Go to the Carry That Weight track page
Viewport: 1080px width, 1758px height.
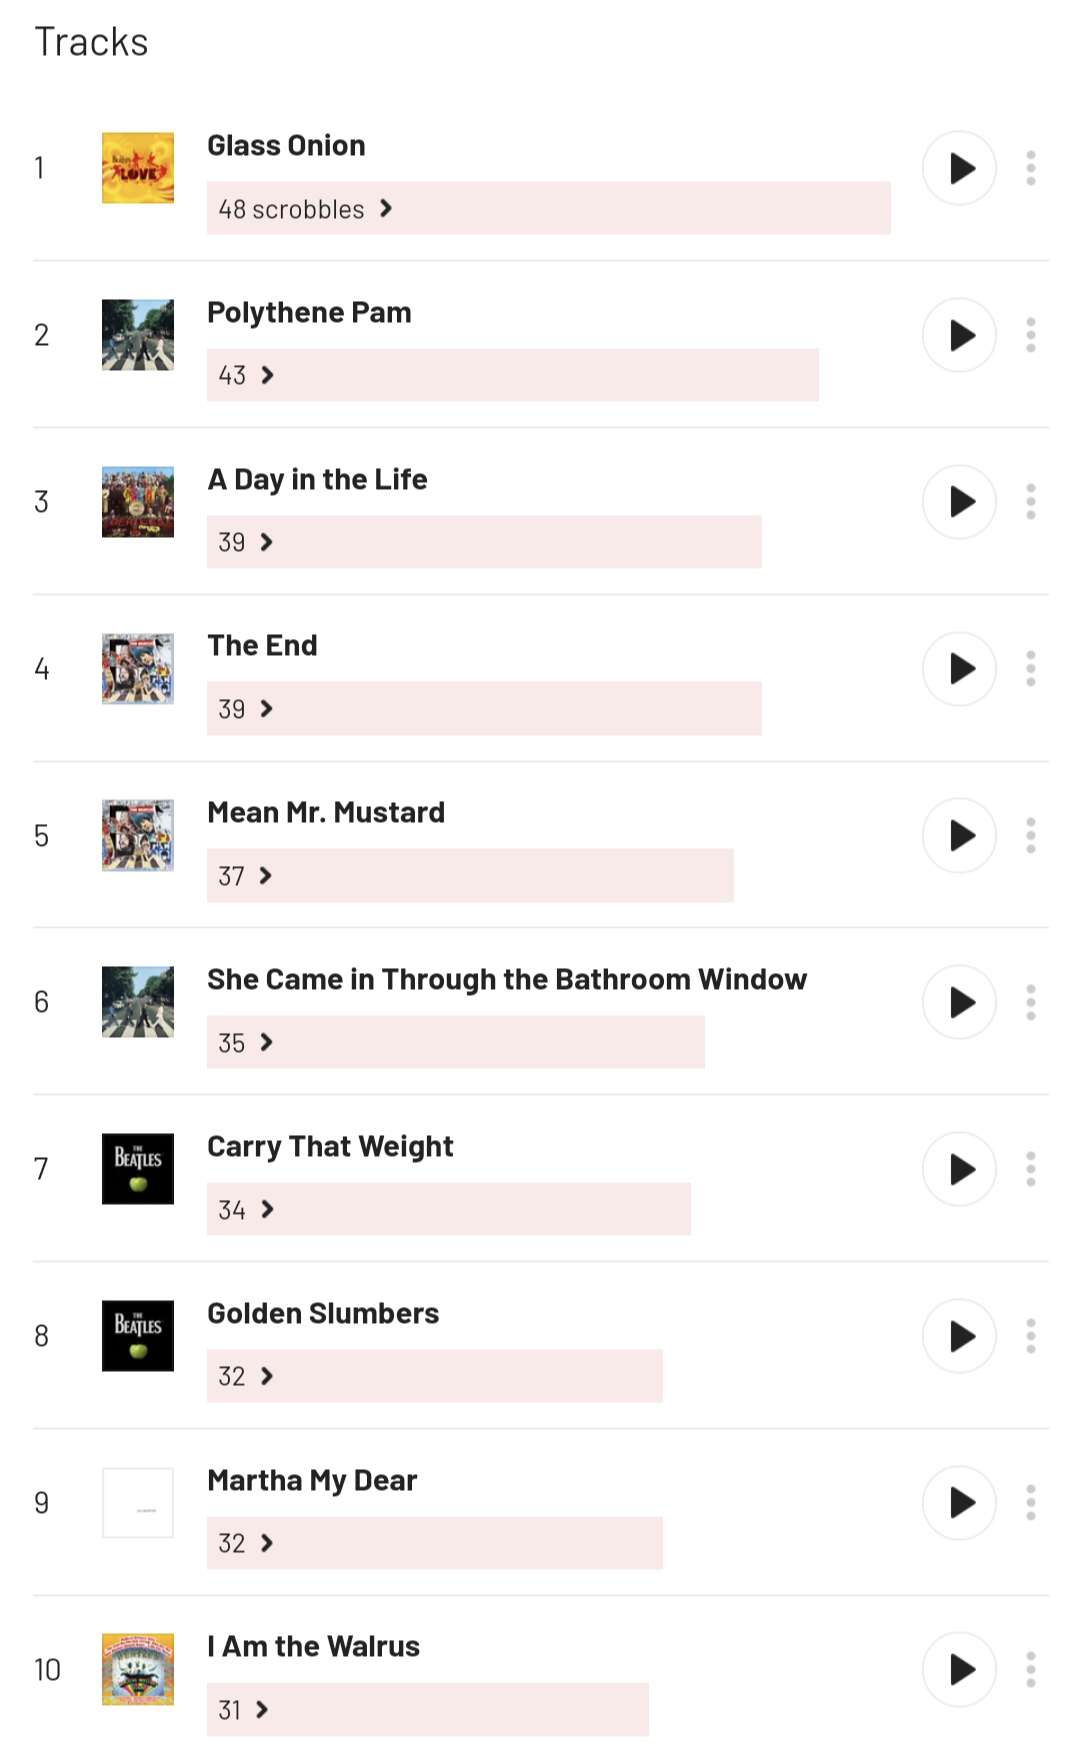click(330, 1147)
